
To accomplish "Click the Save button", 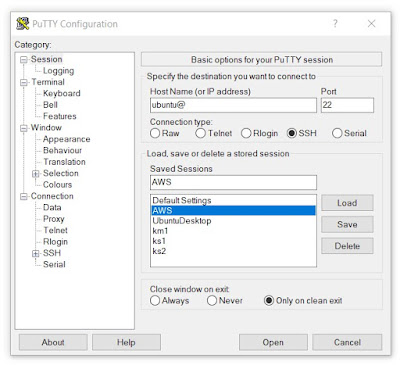I will [347, 224].
